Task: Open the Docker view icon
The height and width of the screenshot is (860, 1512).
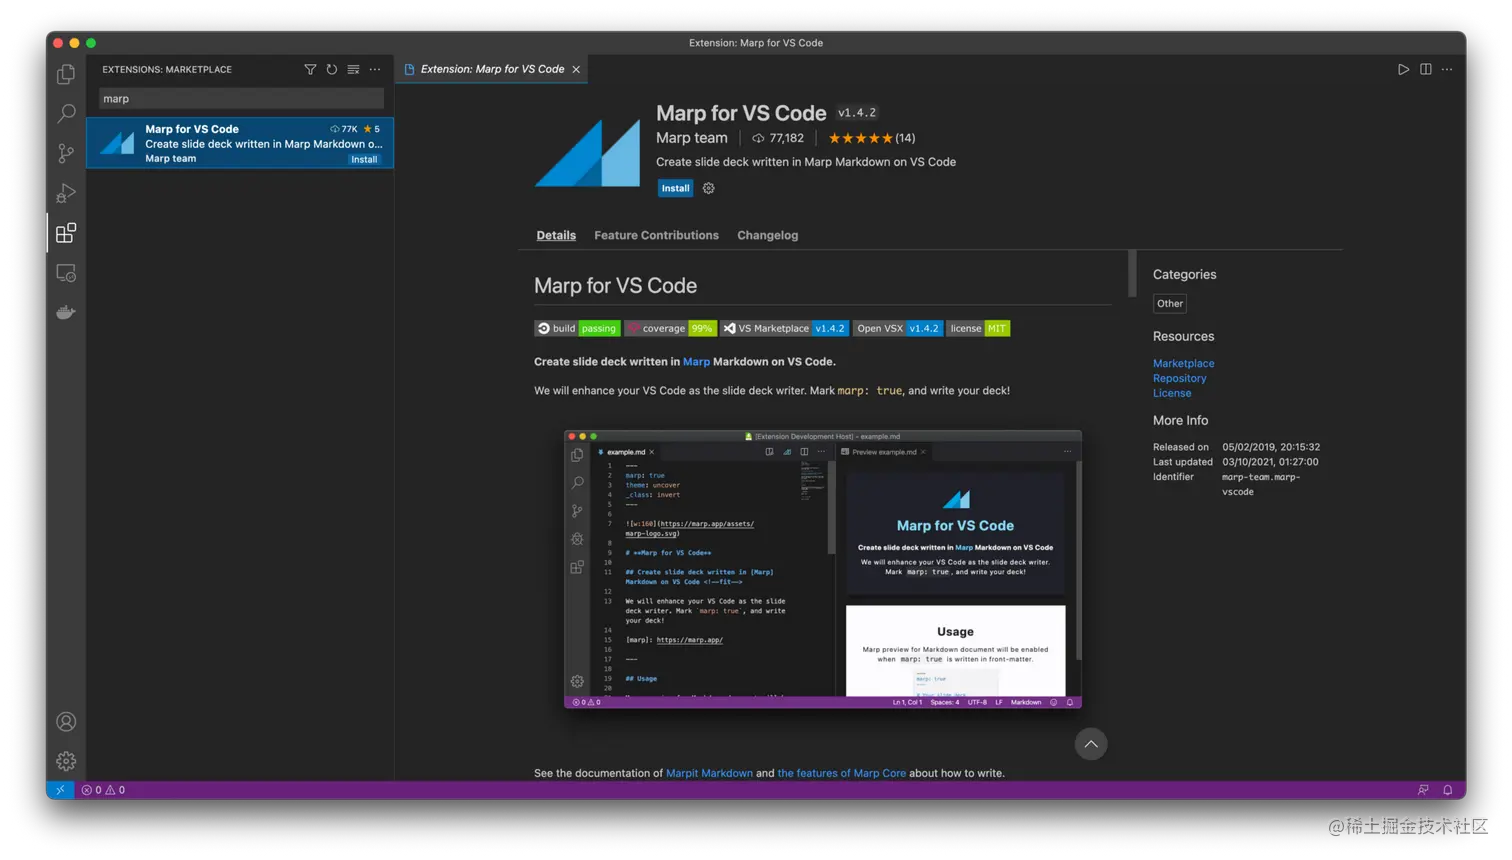Action: (x=66, y=312)
